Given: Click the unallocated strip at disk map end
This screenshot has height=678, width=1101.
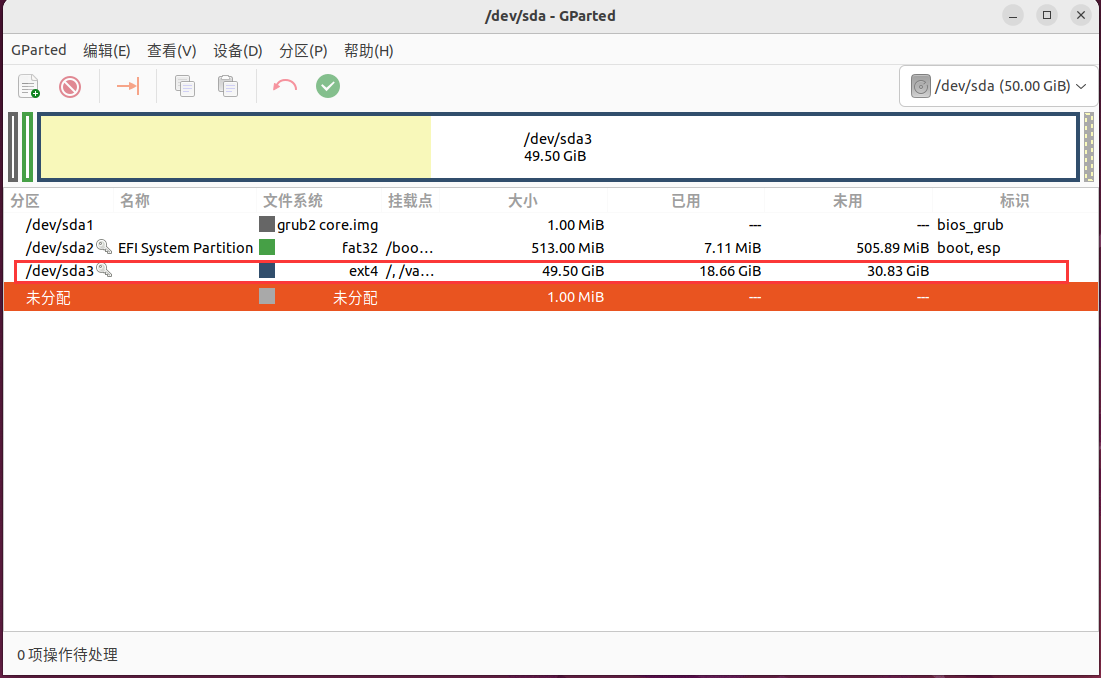Looking at the screenshot, I should 1088,147.
